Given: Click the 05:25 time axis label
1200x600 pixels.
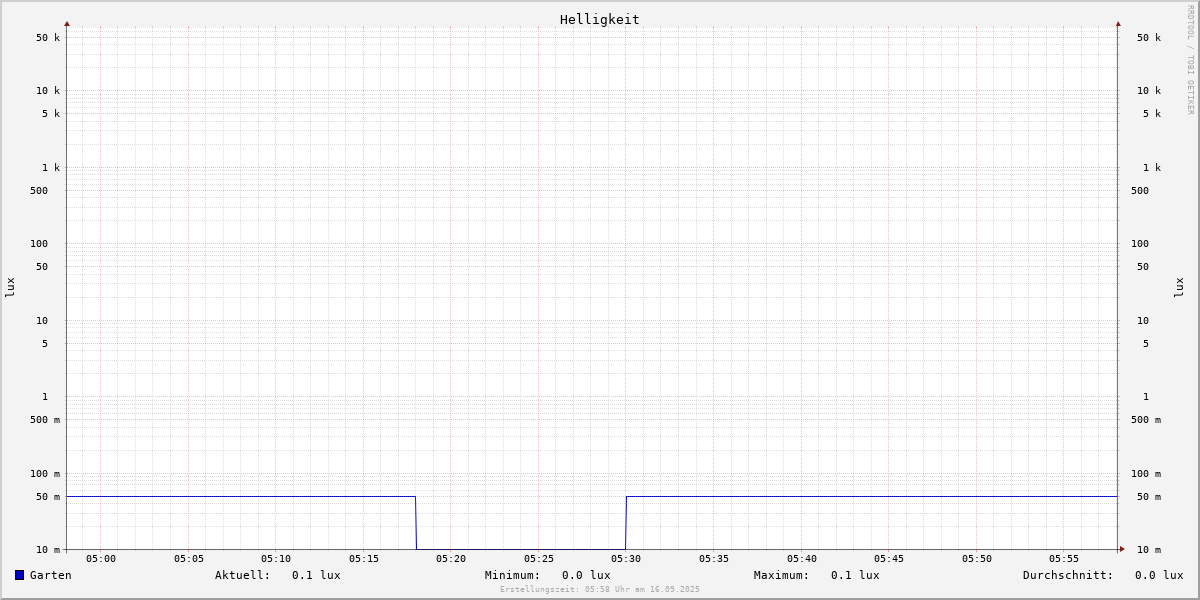Looking at the screenshot, I should point(539,559).
